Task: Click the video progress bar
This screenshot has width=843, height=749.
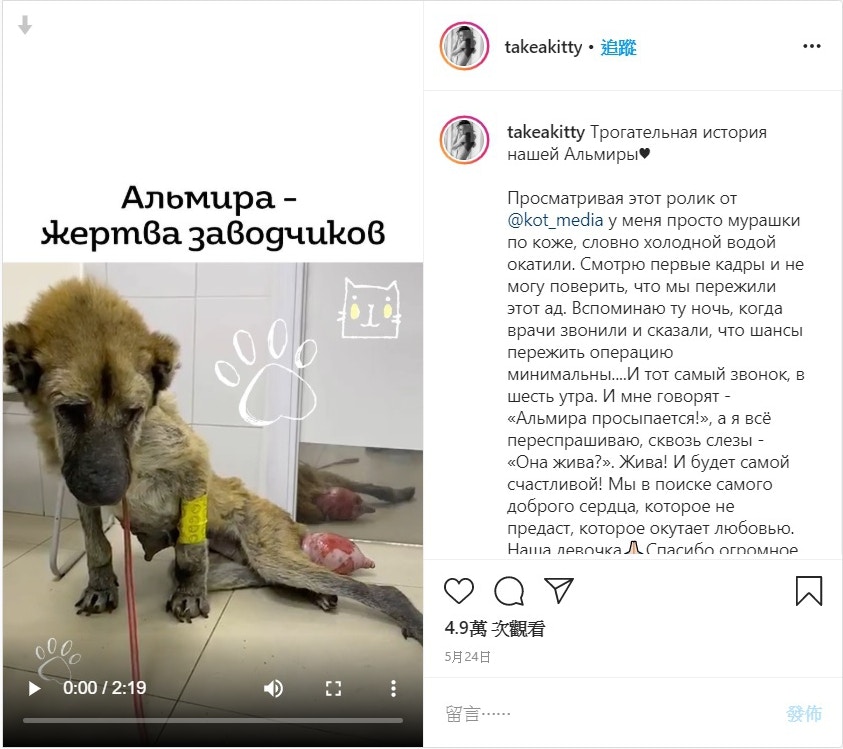Action: pos(213,721)
